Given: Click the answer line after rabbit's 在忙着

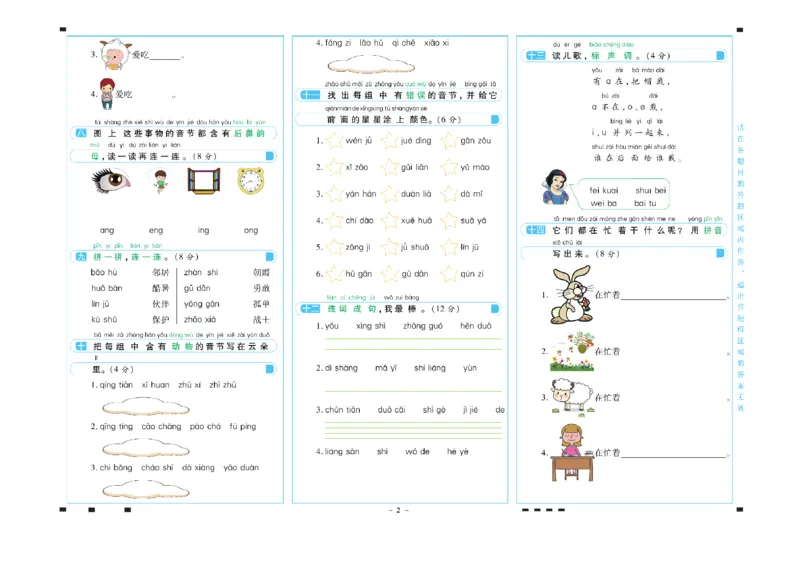Looking at the screenshot, I should click(673, 298).
